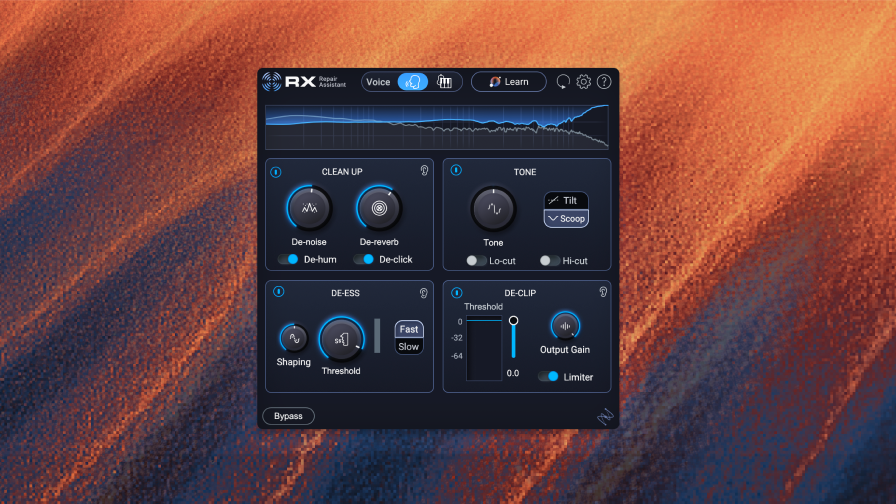Click the Voice label
896x504 pixels.
(378, 82)
